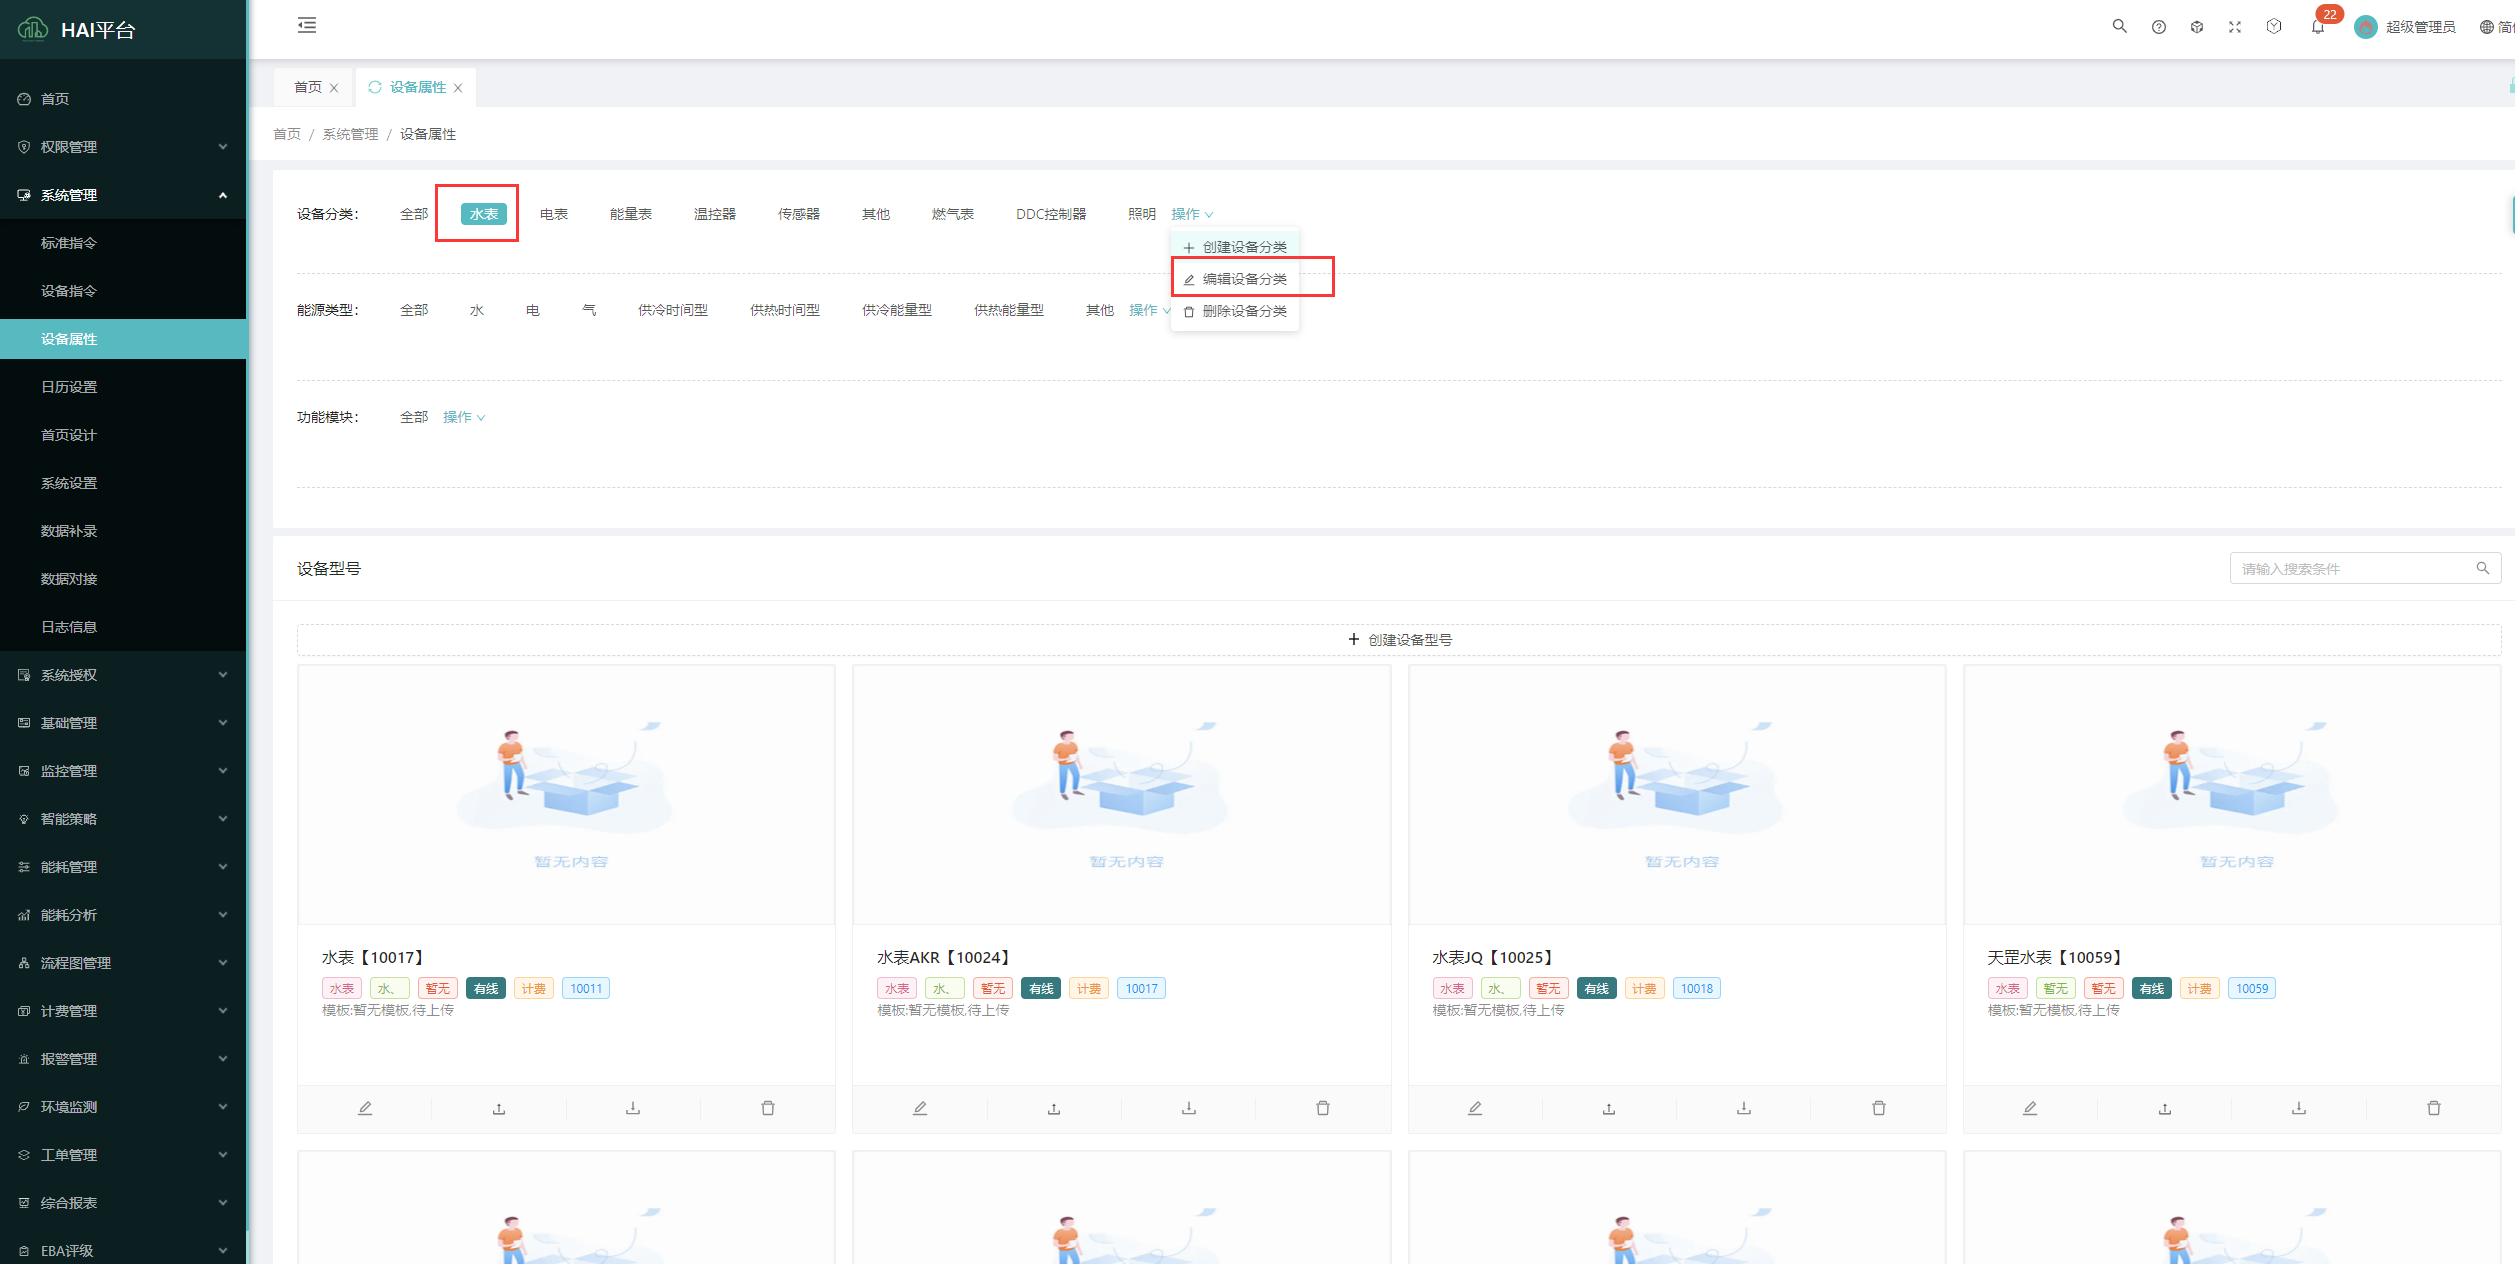Select DDC控制器 device category

(1051, 214)
